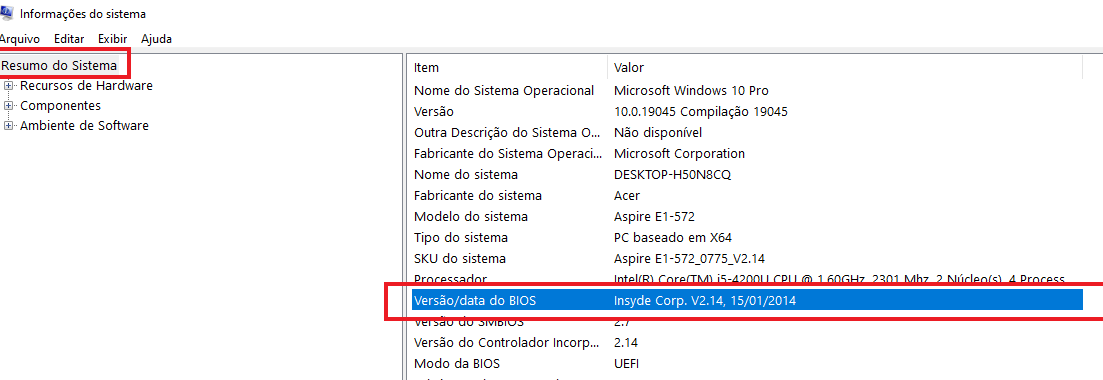The width and height of the screenshot is (1103, 380).
Task: Select the Fabricante do sistema row
Action: point(745,195)
